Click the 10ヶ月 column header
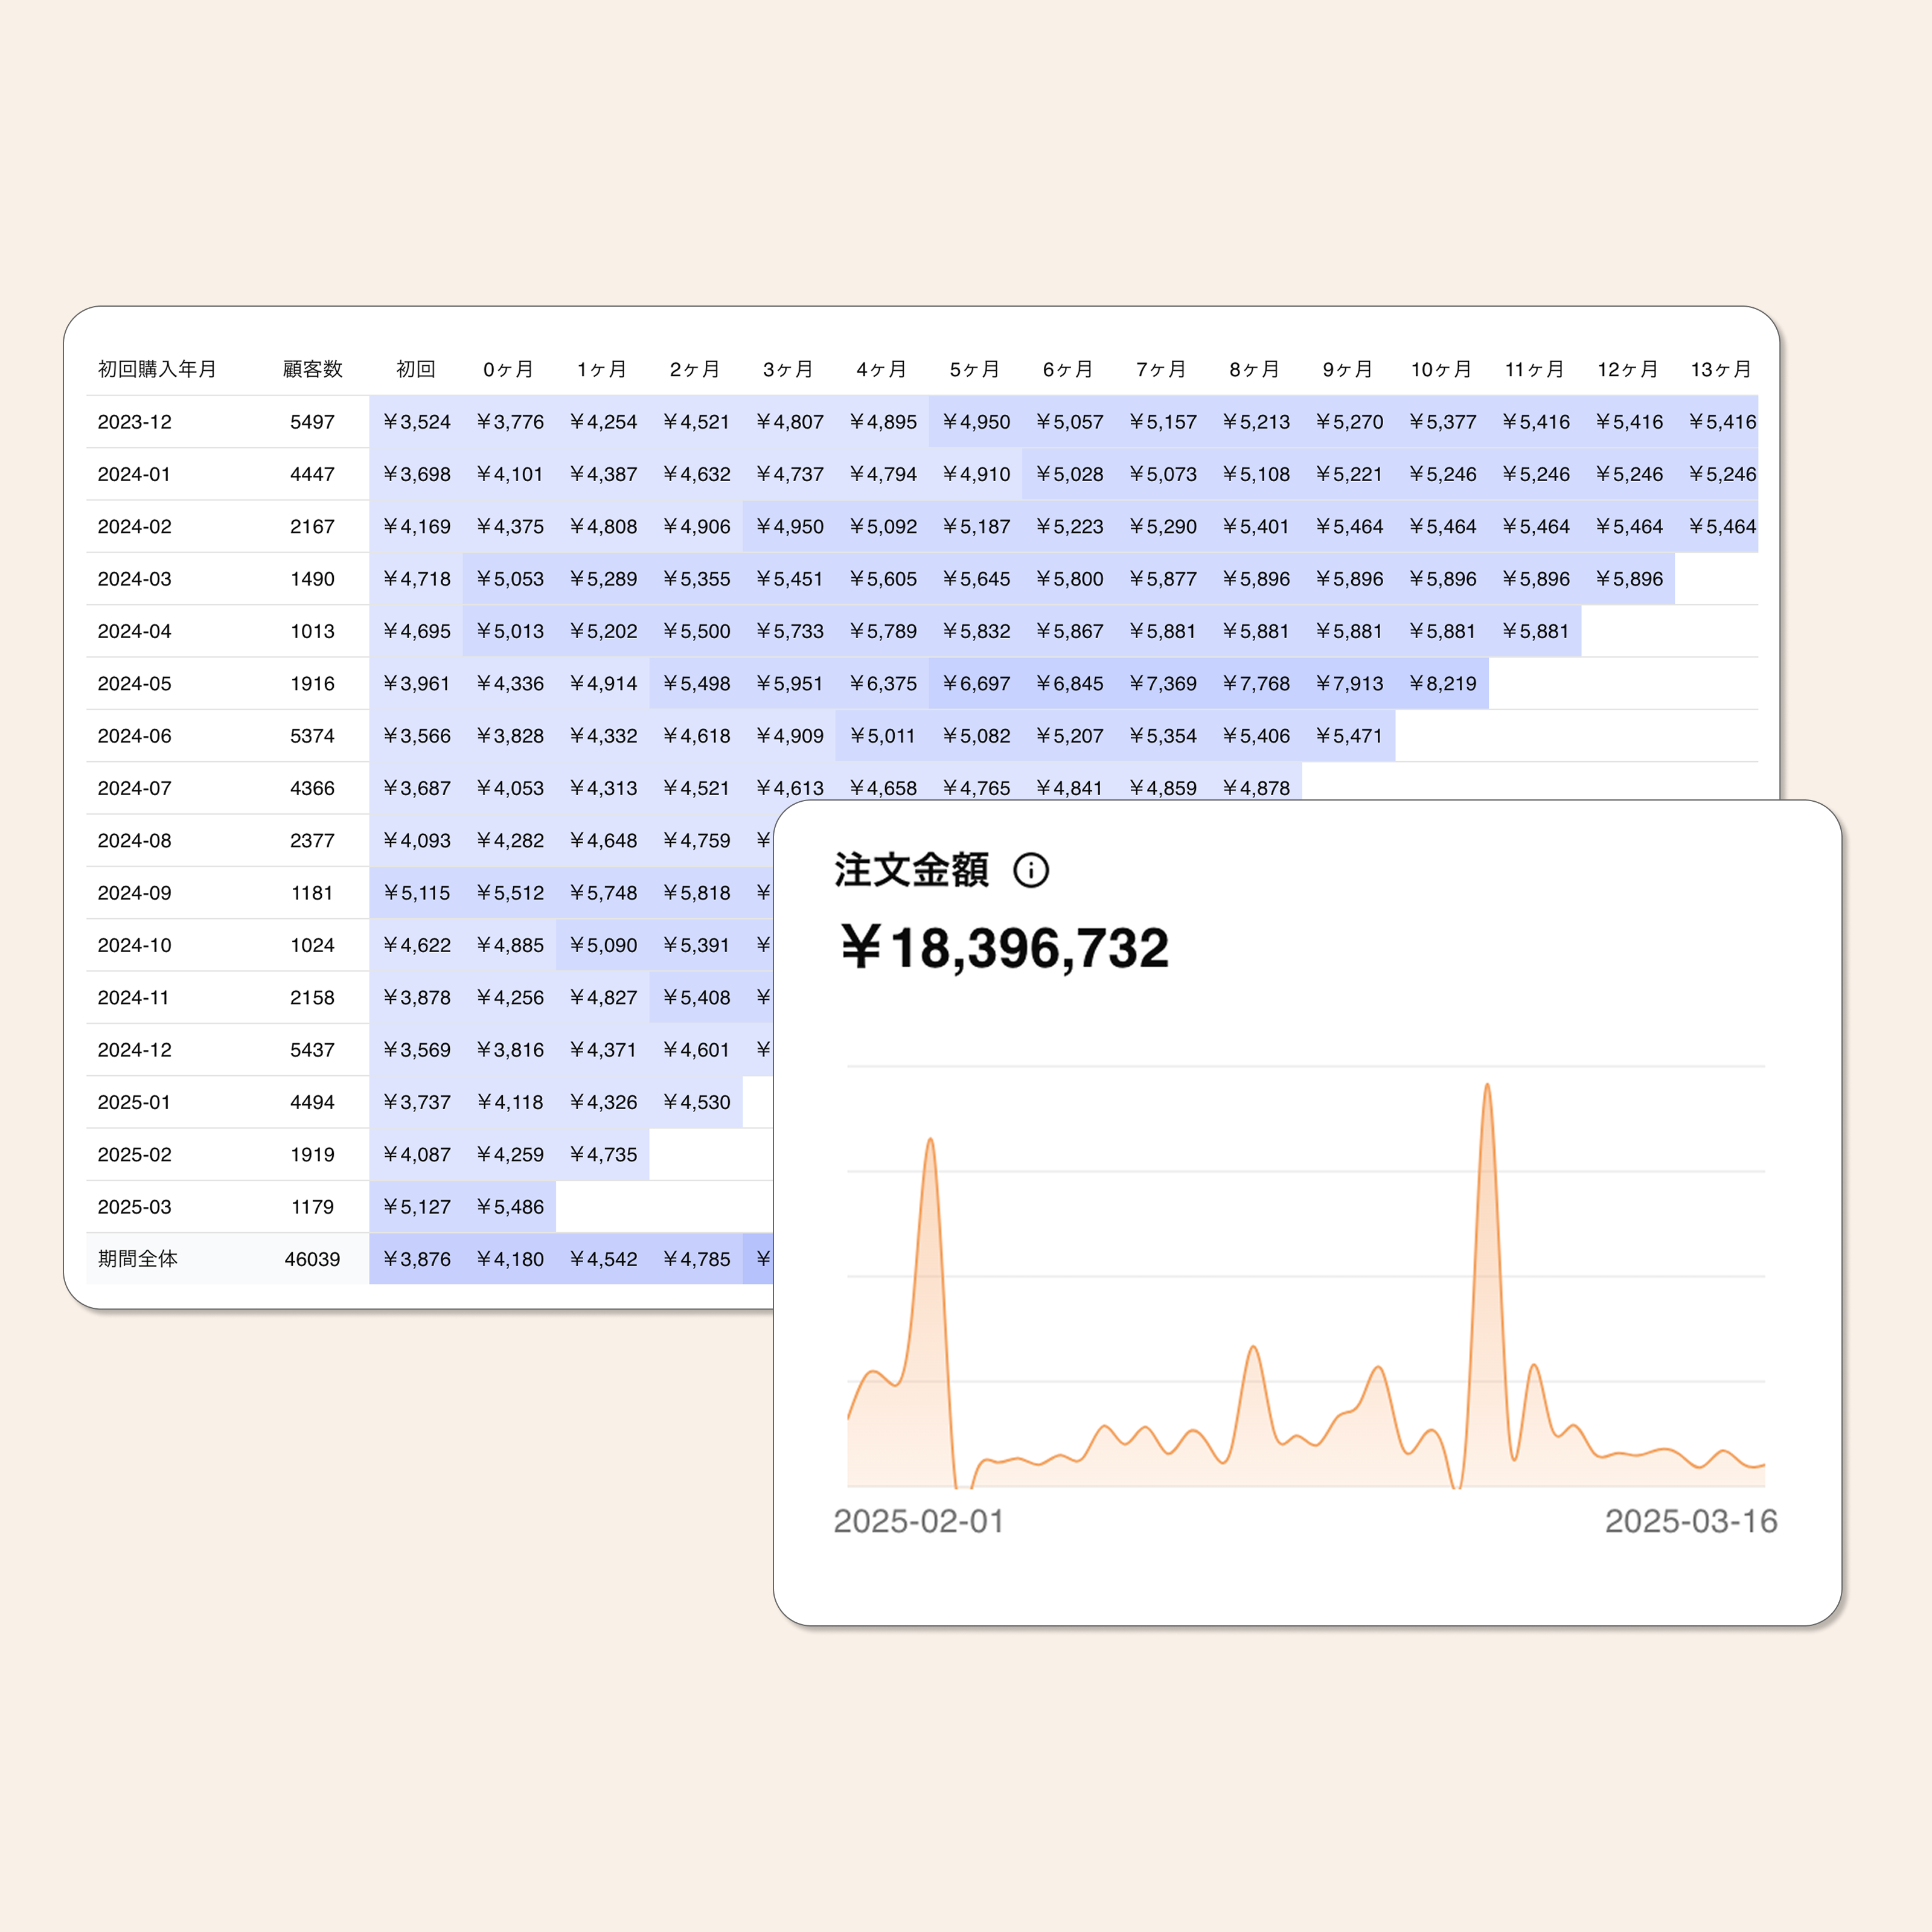The width and height of the screenshot is (1932, 1932). (1440, 369)
